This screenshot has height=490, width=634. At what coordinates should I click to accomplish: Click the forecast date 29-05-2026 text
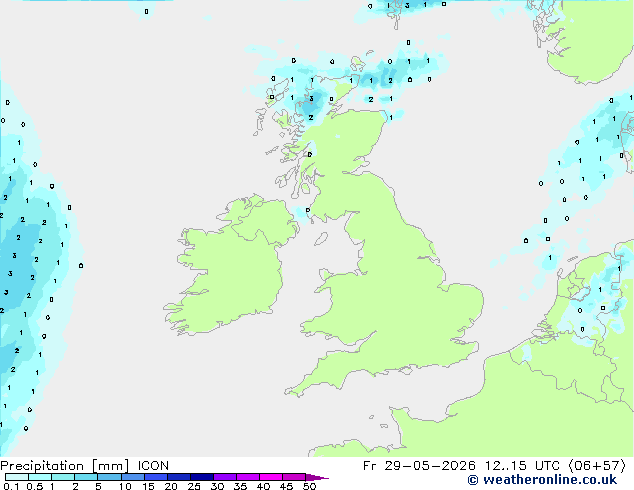(x=430, y=466)
